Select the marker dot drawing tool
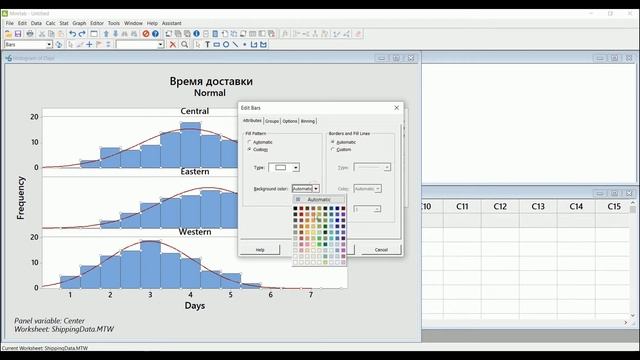 [x=245, y=44]
